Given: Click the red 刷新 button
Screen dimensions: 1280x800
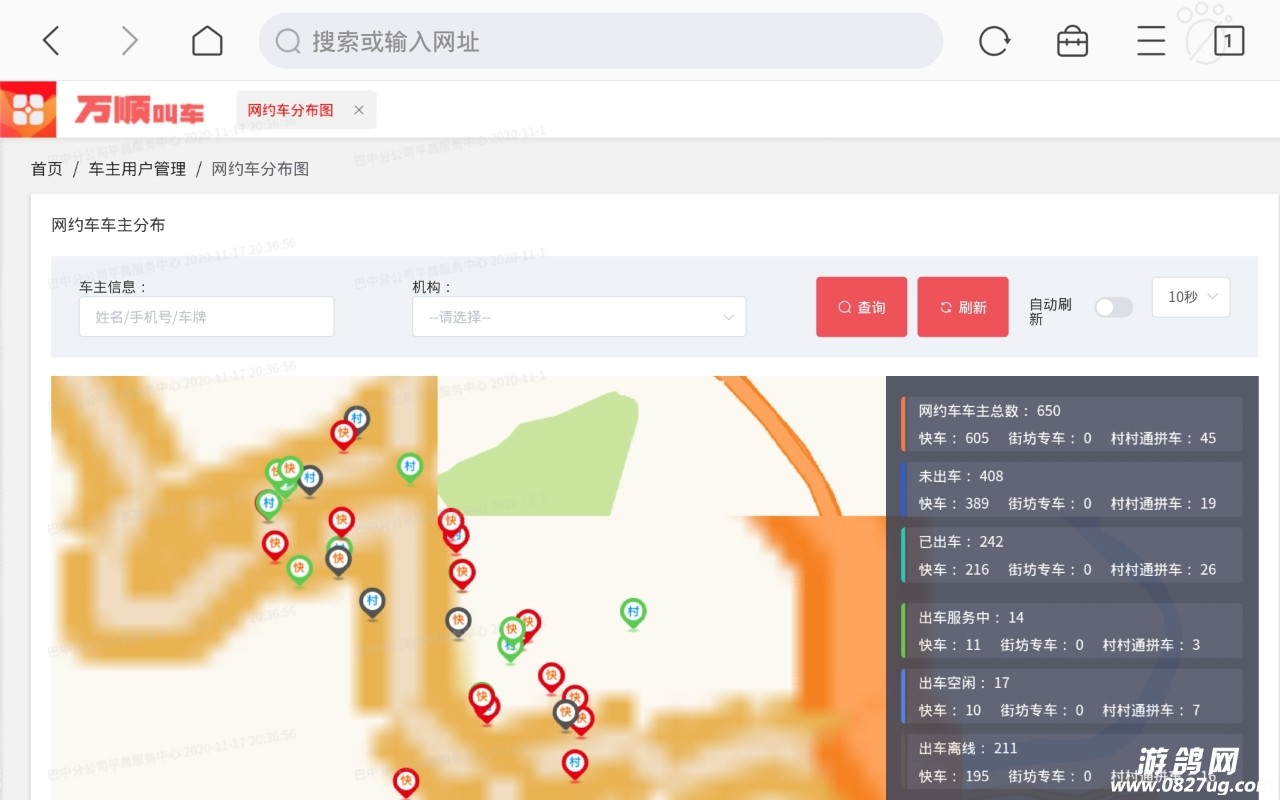Looking at the screenshot, I should pos(962,307).
